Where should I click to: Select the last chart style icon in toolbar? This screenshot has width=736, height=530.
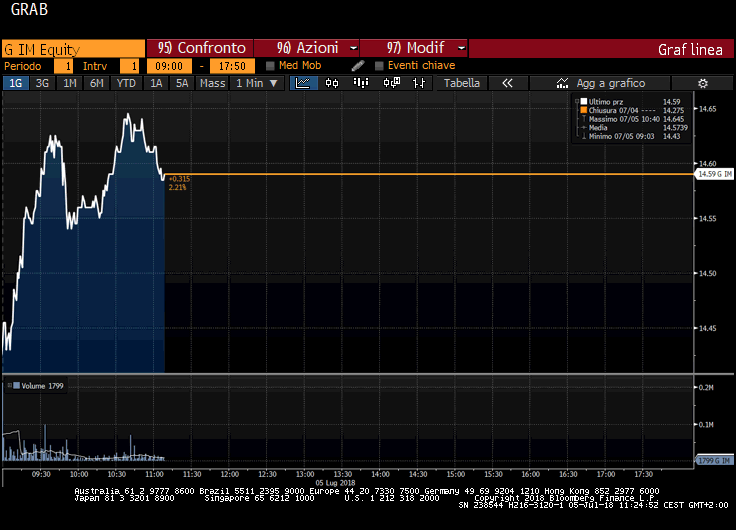coord(420,83)
